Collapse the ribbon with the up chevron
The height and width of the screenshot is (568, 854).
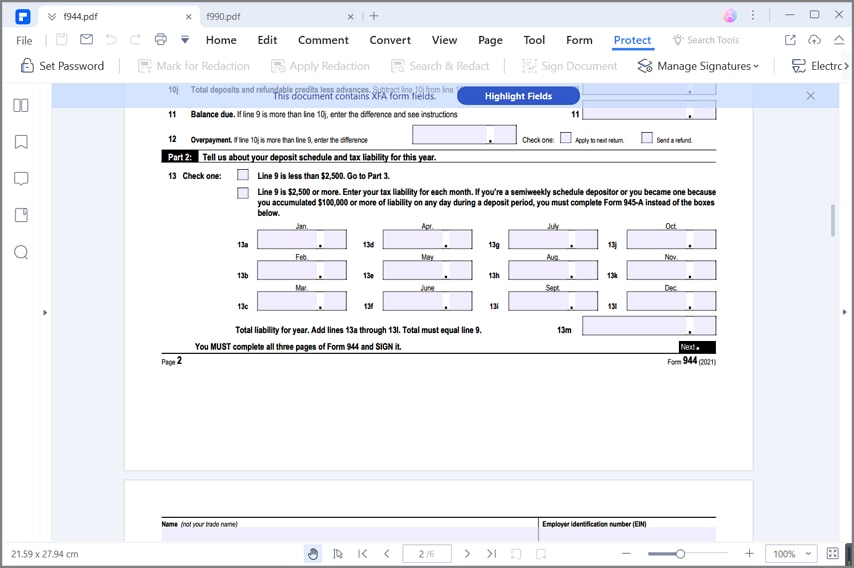tap(839, 40)
